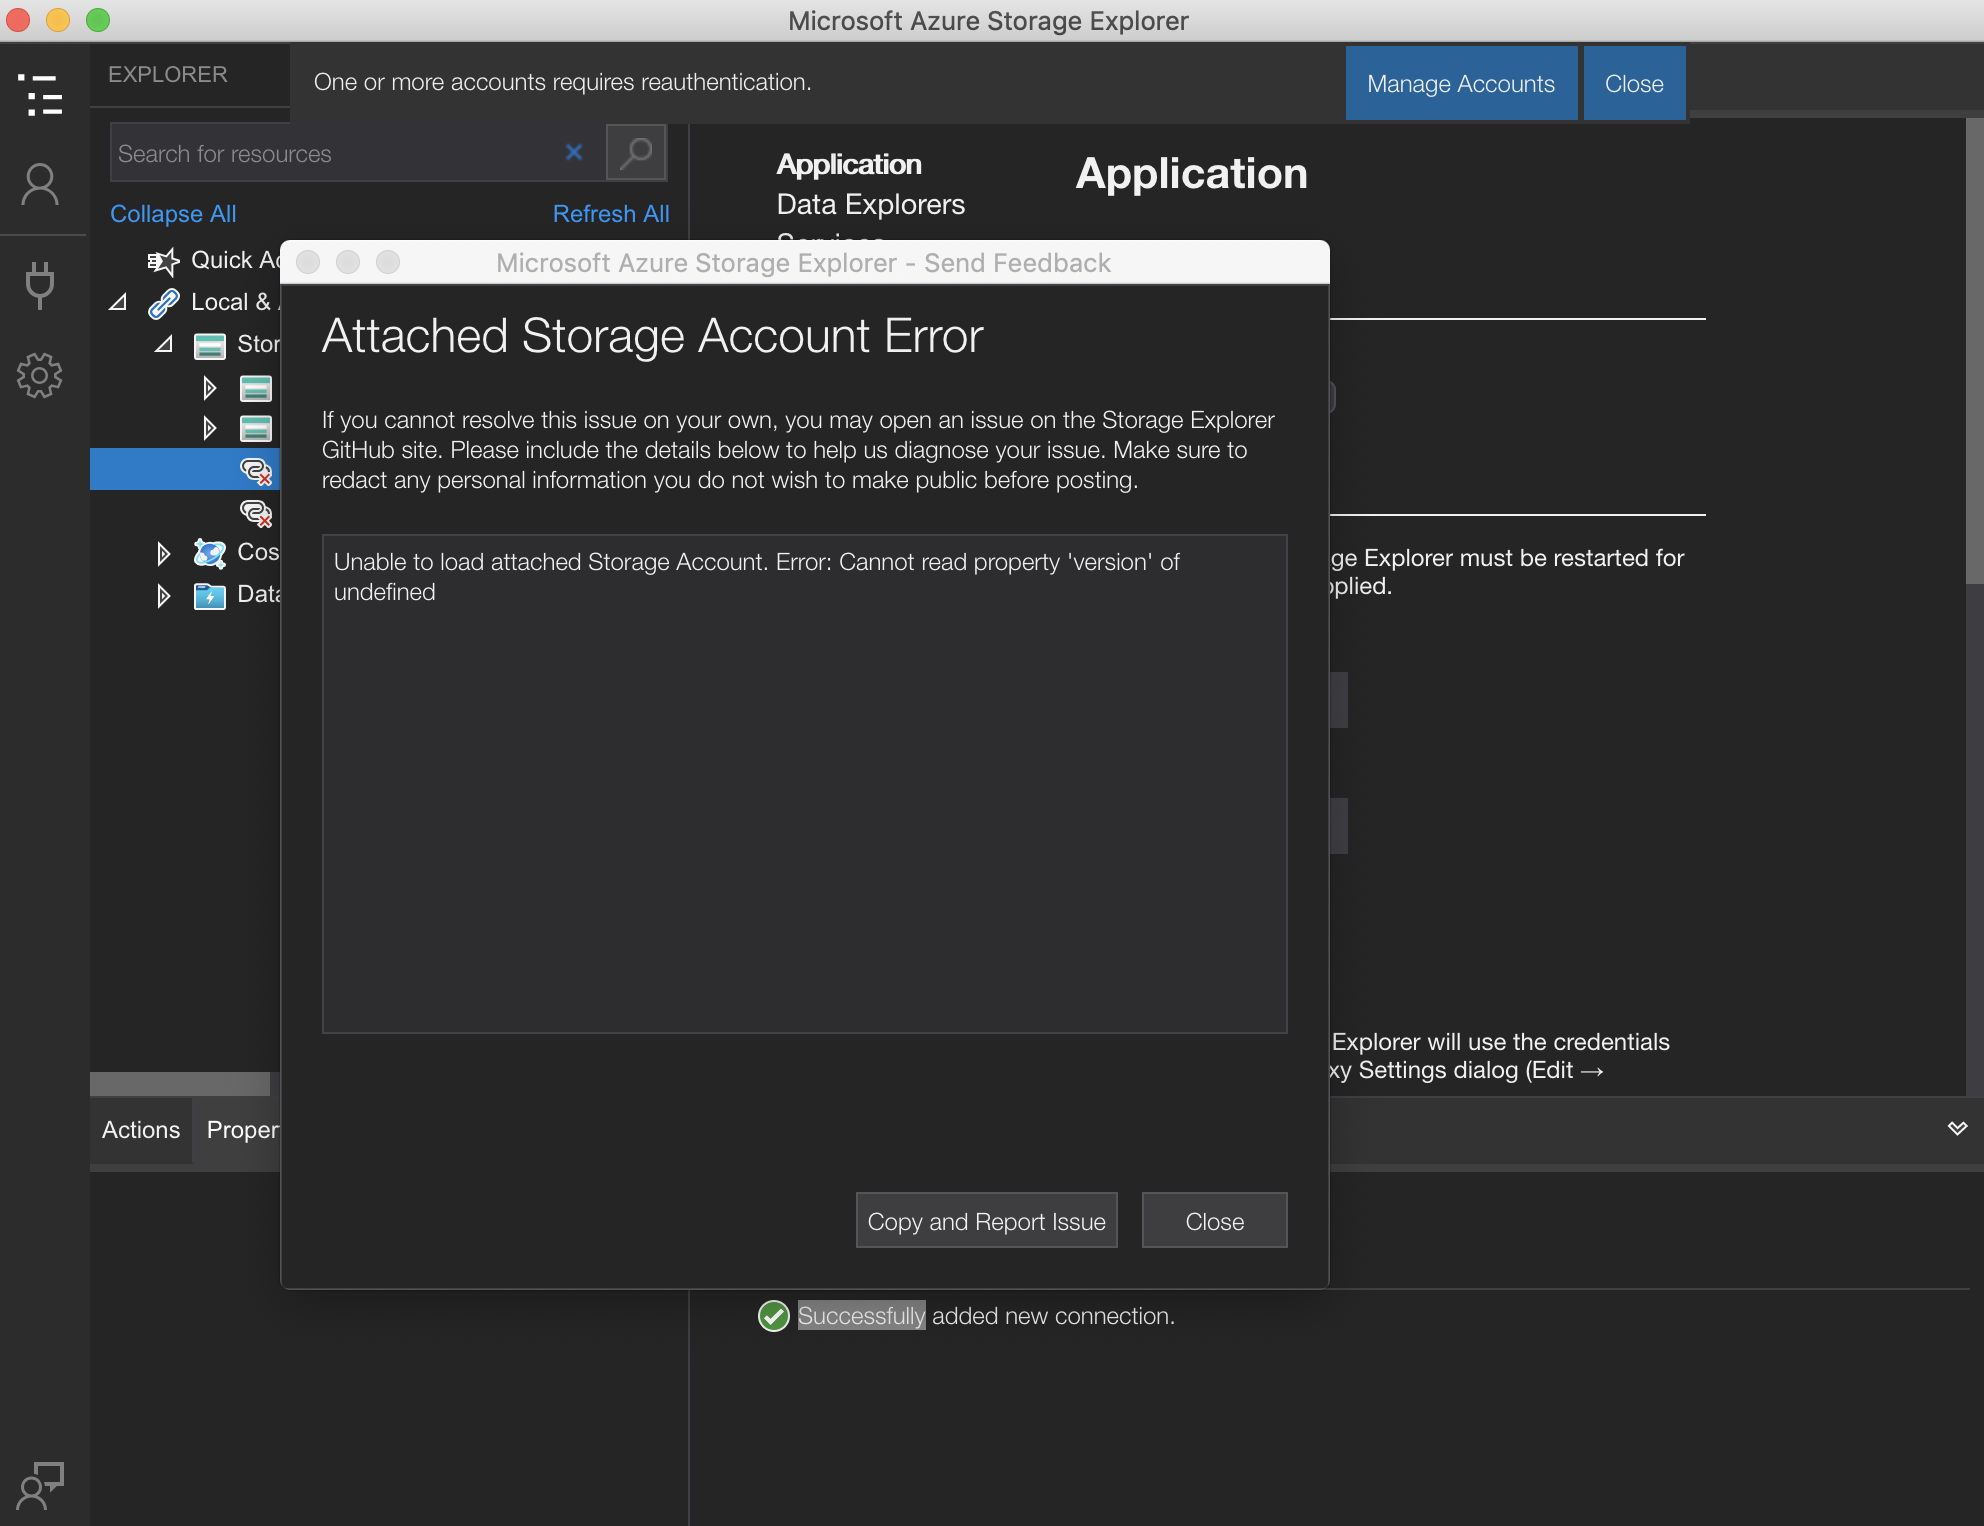Select the Quick Access star icon
Image resolution: width=1984 pixels, height=1526 pixels.
tap(163, 260)
